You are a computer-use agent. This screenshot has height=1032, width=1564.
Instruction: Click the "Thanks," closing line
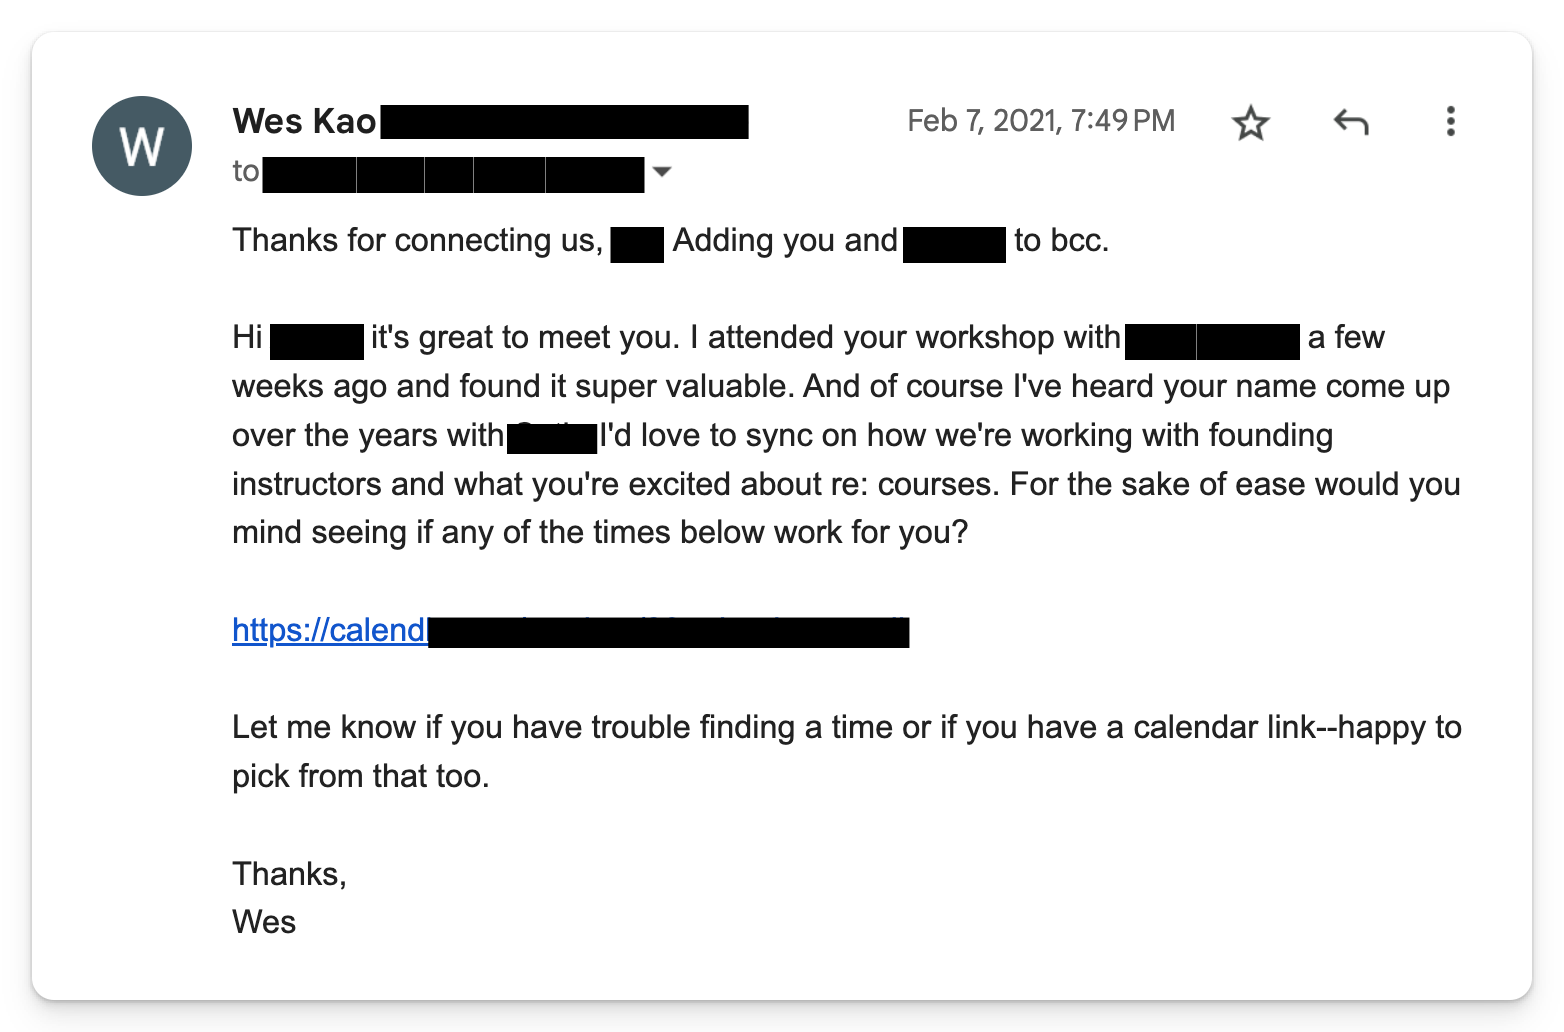pos(289,873)
